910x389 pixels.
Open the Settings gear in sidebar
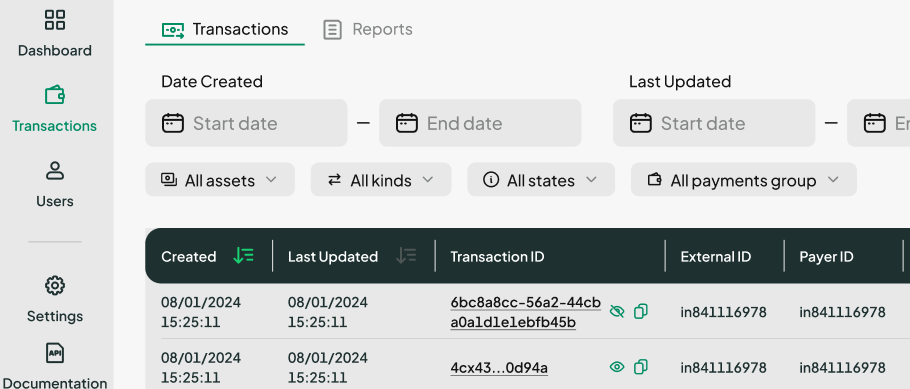55,286
